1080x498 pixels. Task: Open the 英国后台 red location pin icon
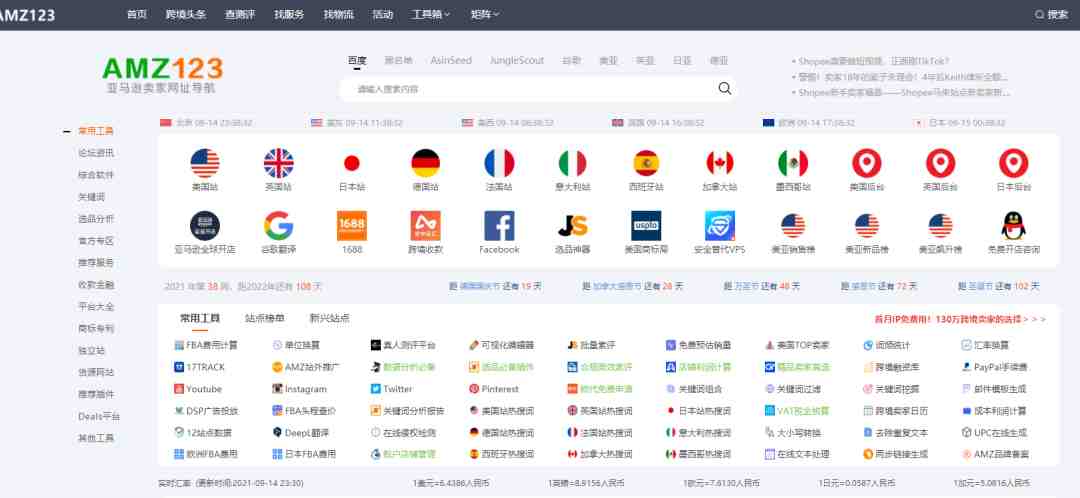tap(940, 163)
